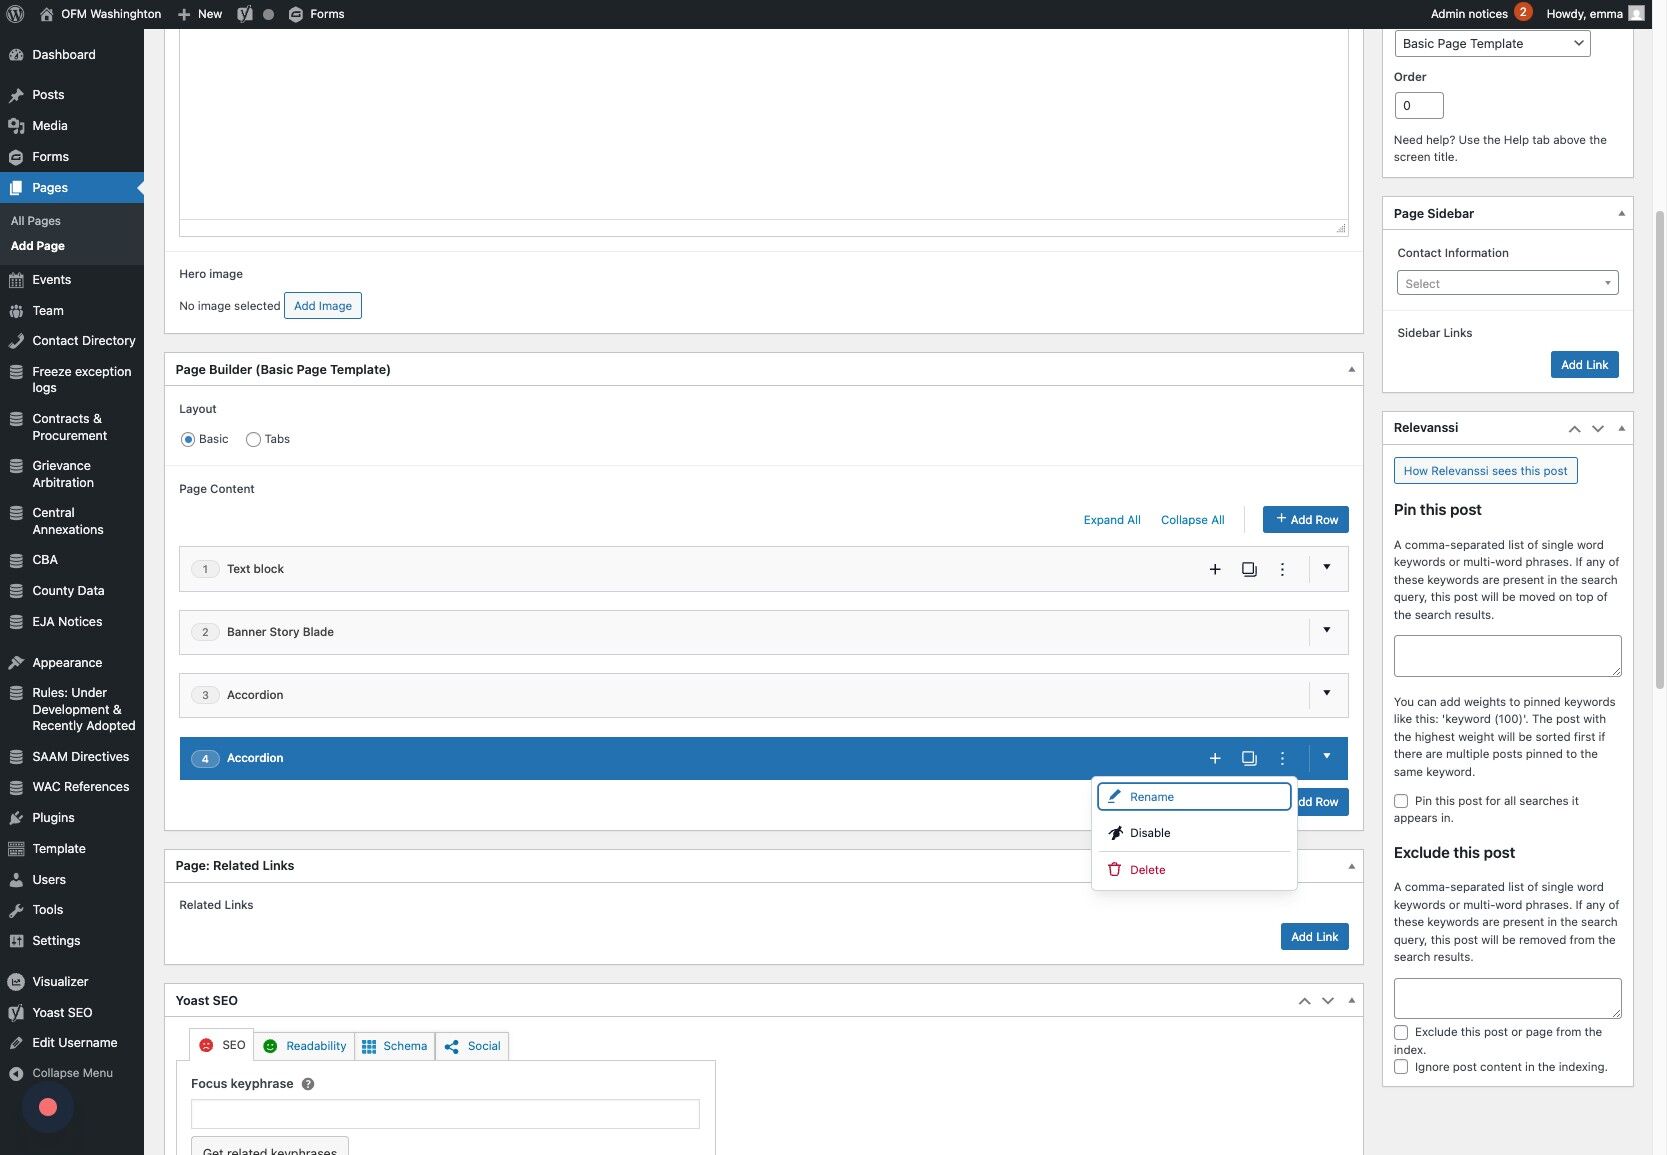This screenshot has height=1155, width=1667.
Task: Click Expand All link
Action: point(1112,520)
